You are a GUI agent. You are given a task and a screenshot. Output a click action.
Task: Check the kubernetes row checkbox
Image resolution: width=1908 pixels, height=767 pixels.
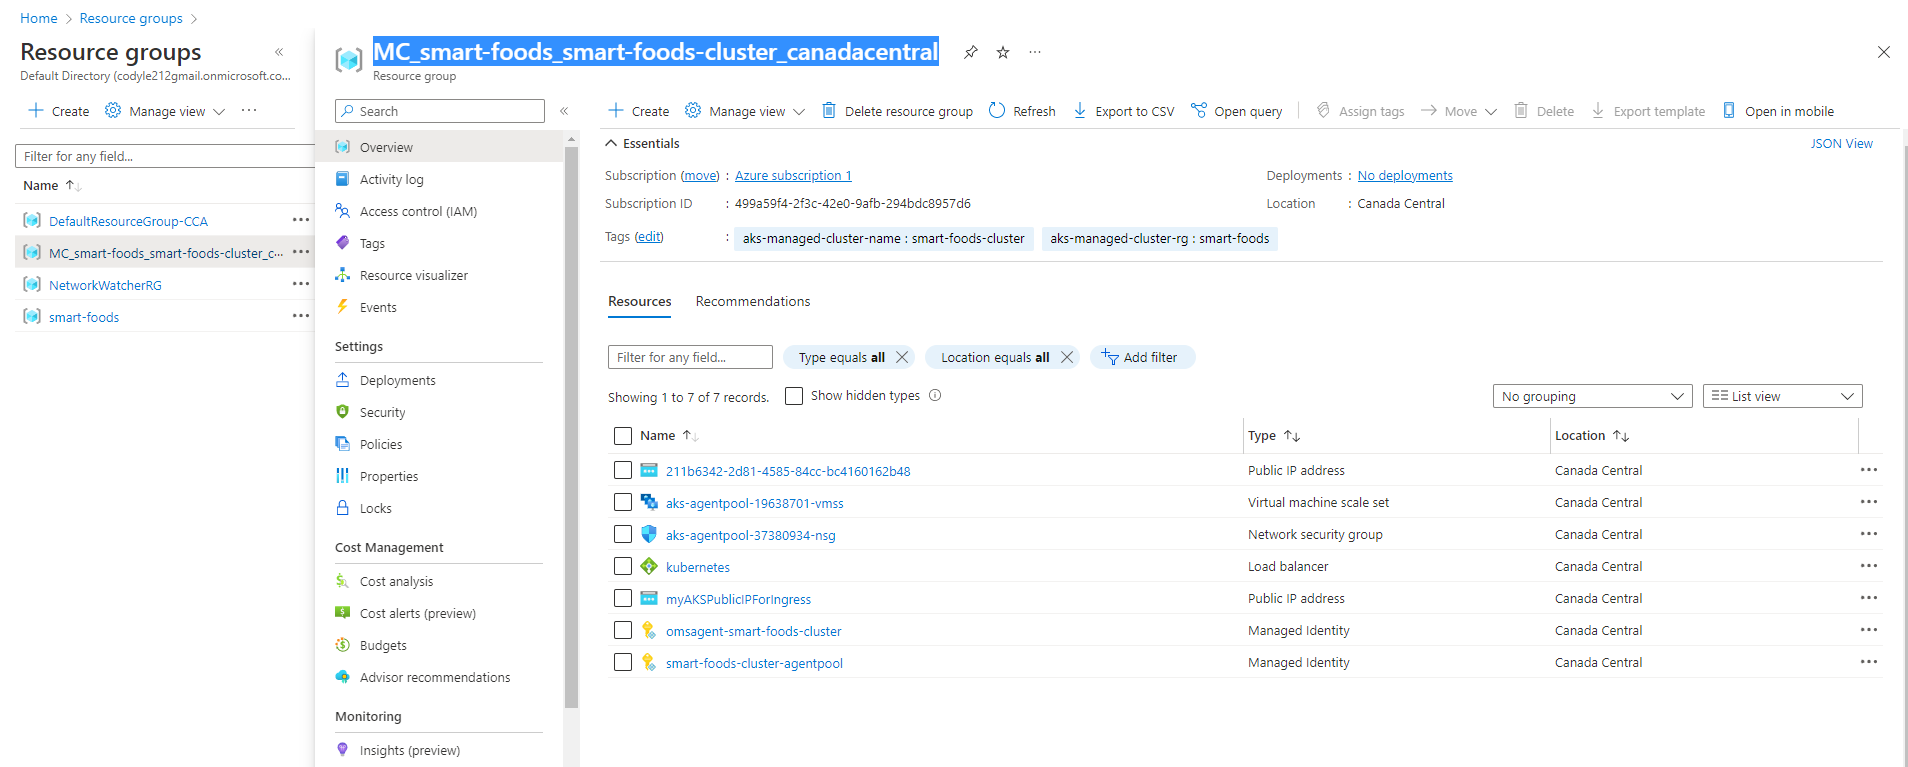point(623,566)
